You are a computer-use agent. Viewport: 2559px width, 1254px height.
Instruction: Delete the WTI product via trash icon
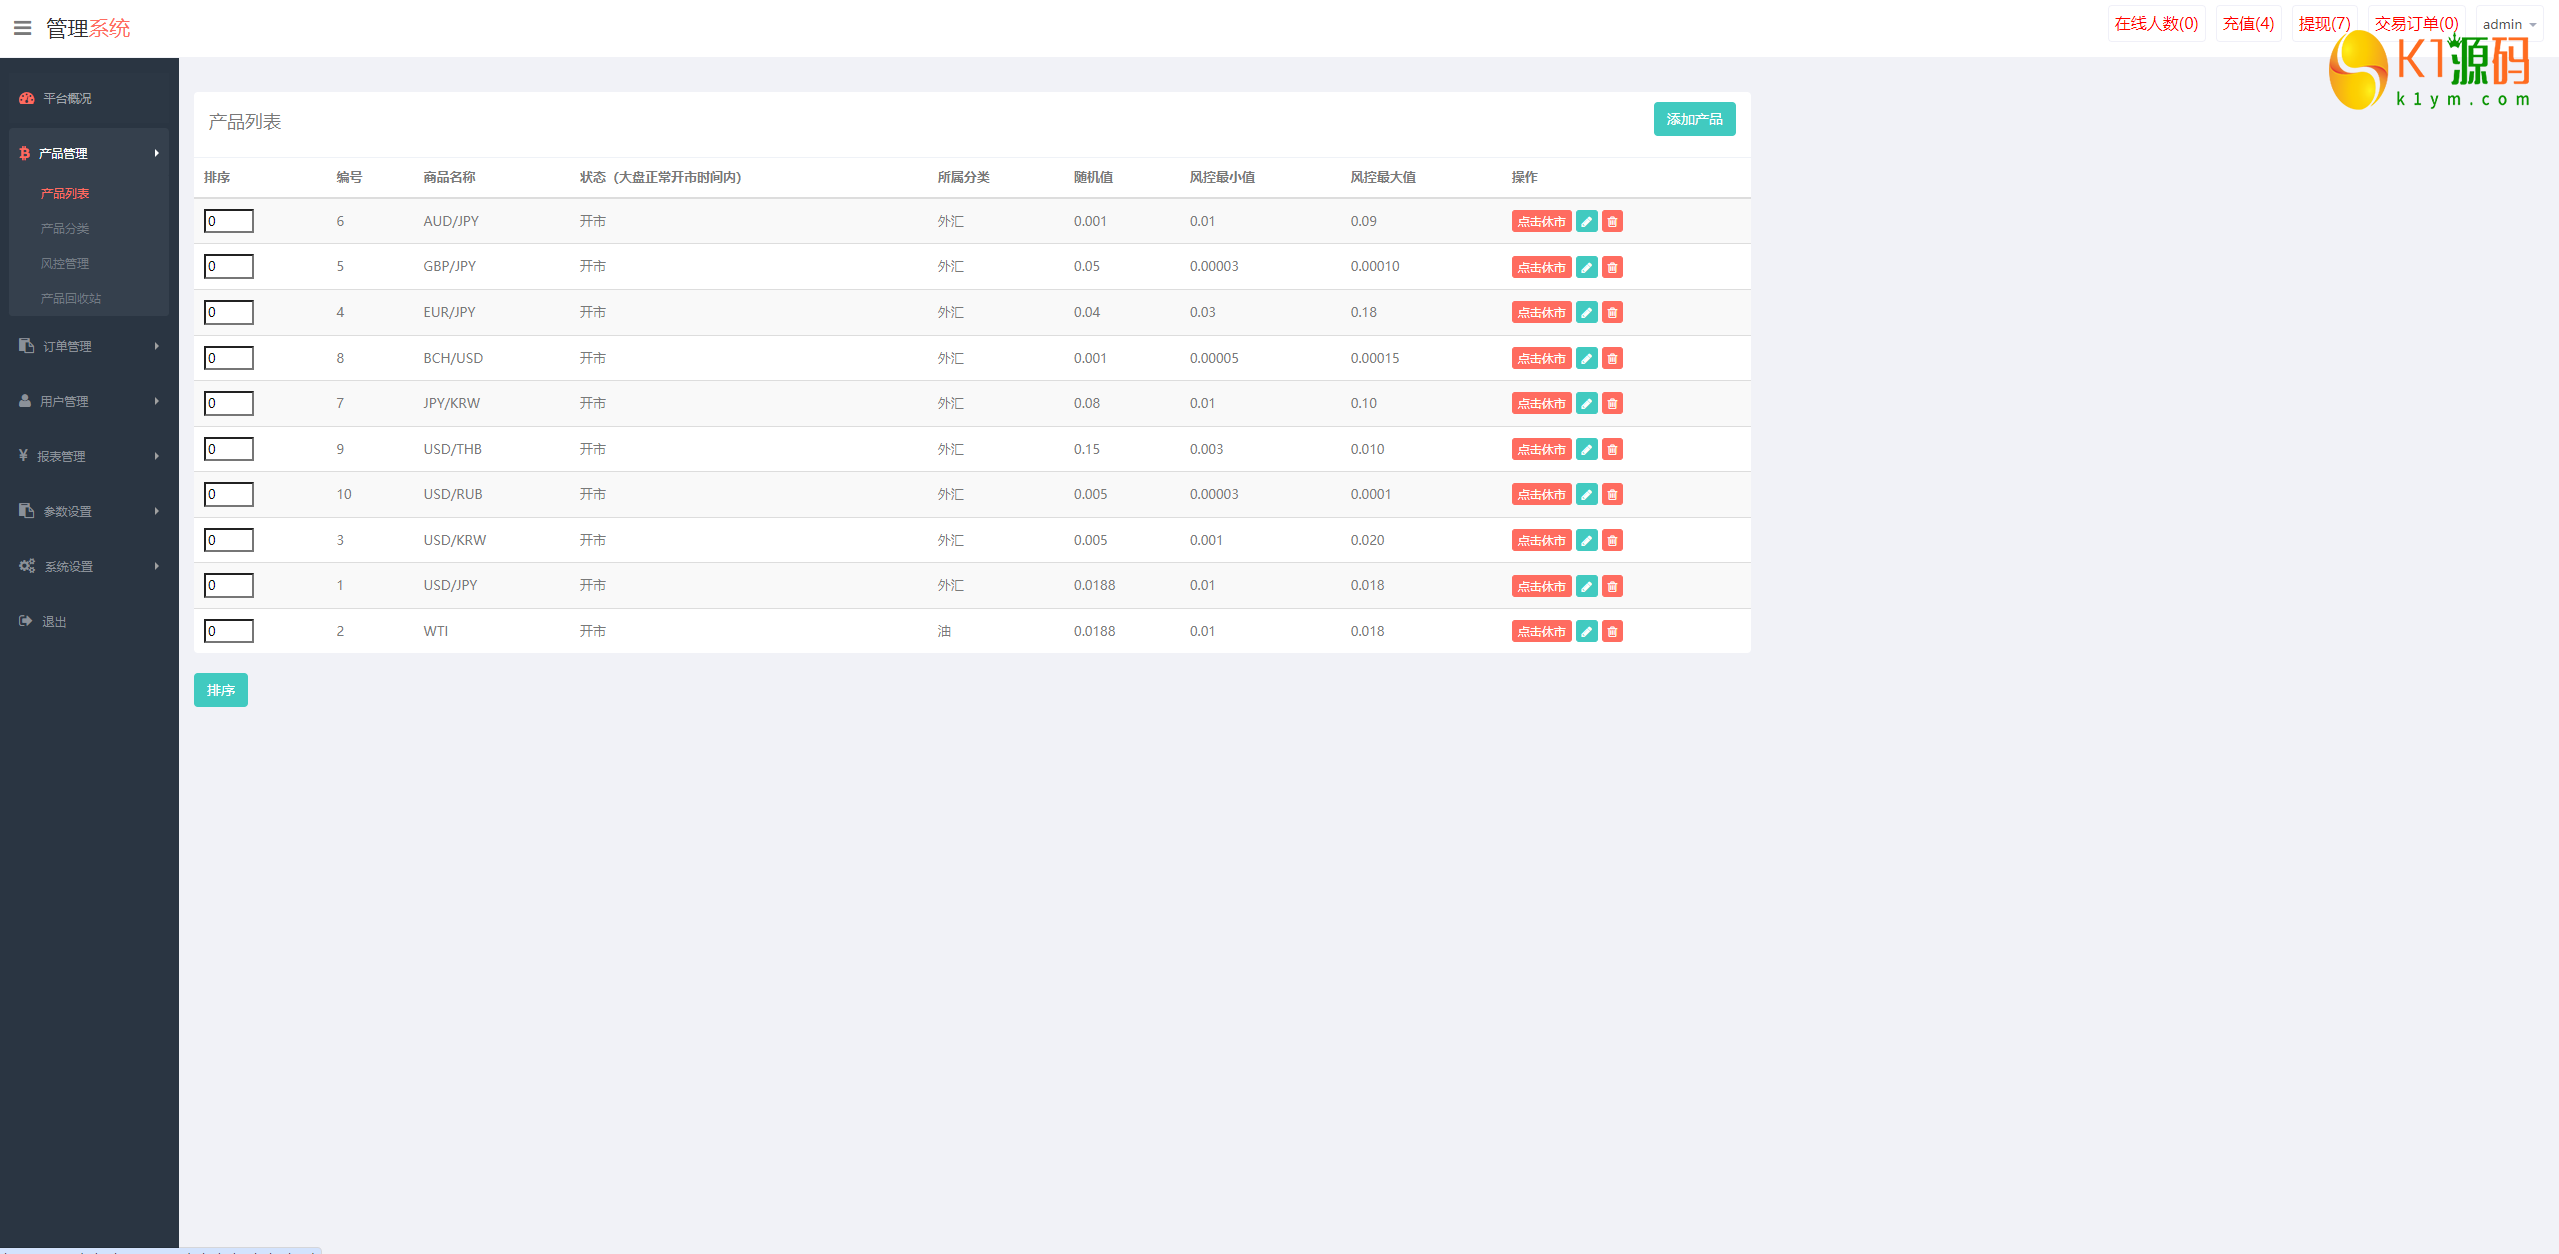(x=1612, y=631)
